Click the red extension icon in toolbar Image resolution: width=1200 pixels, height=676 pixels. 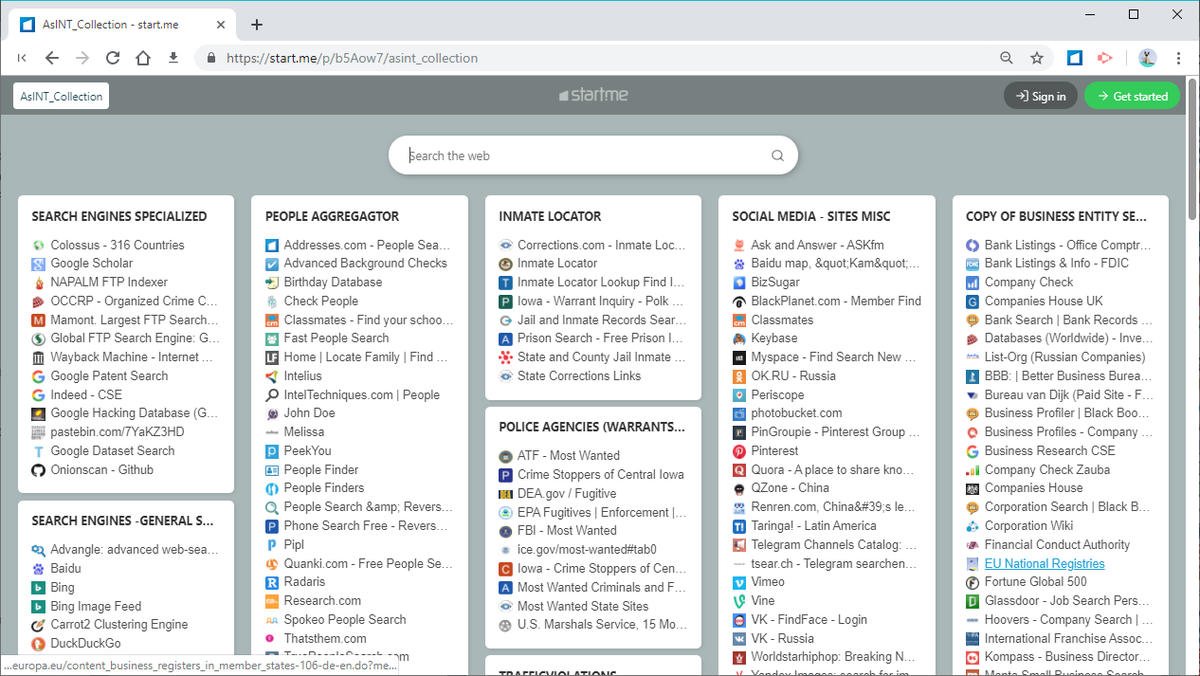(x=1105, y=58)
